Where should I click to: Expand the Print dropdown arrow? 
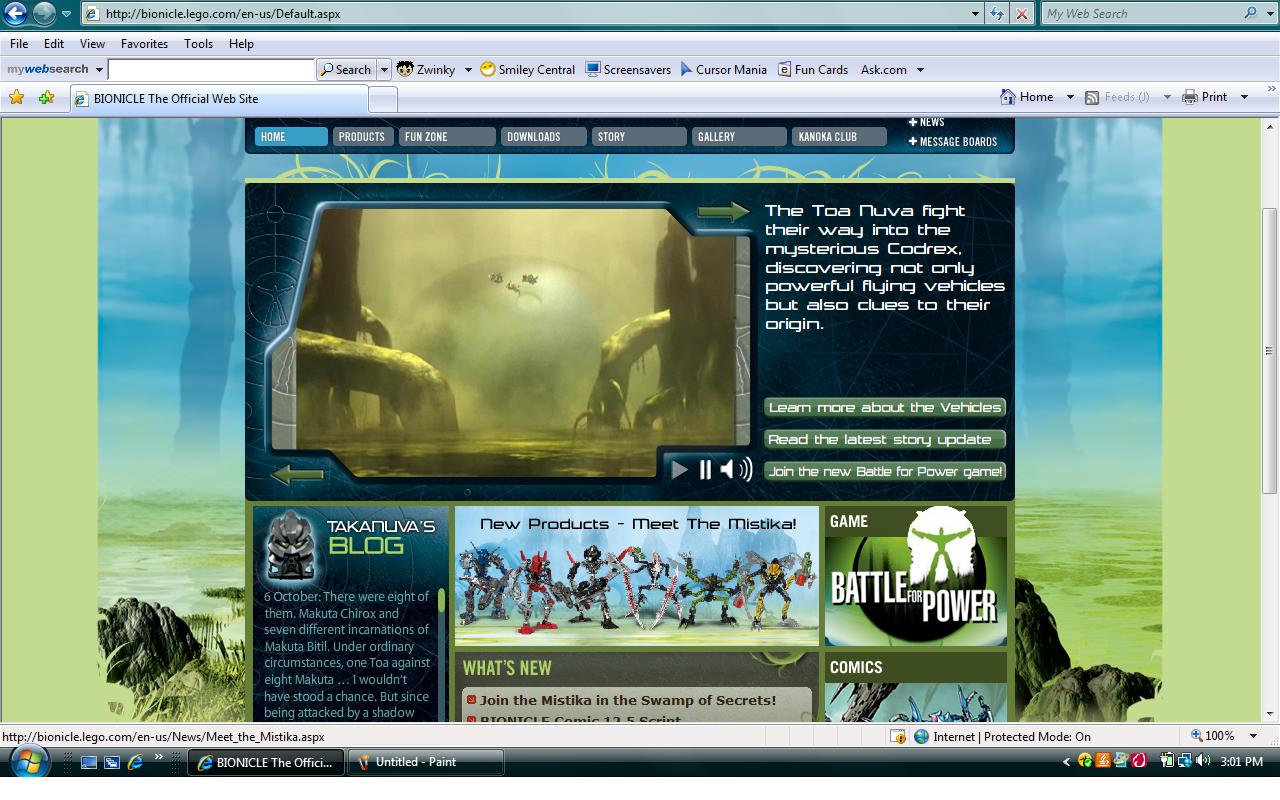click(1244, 97)
